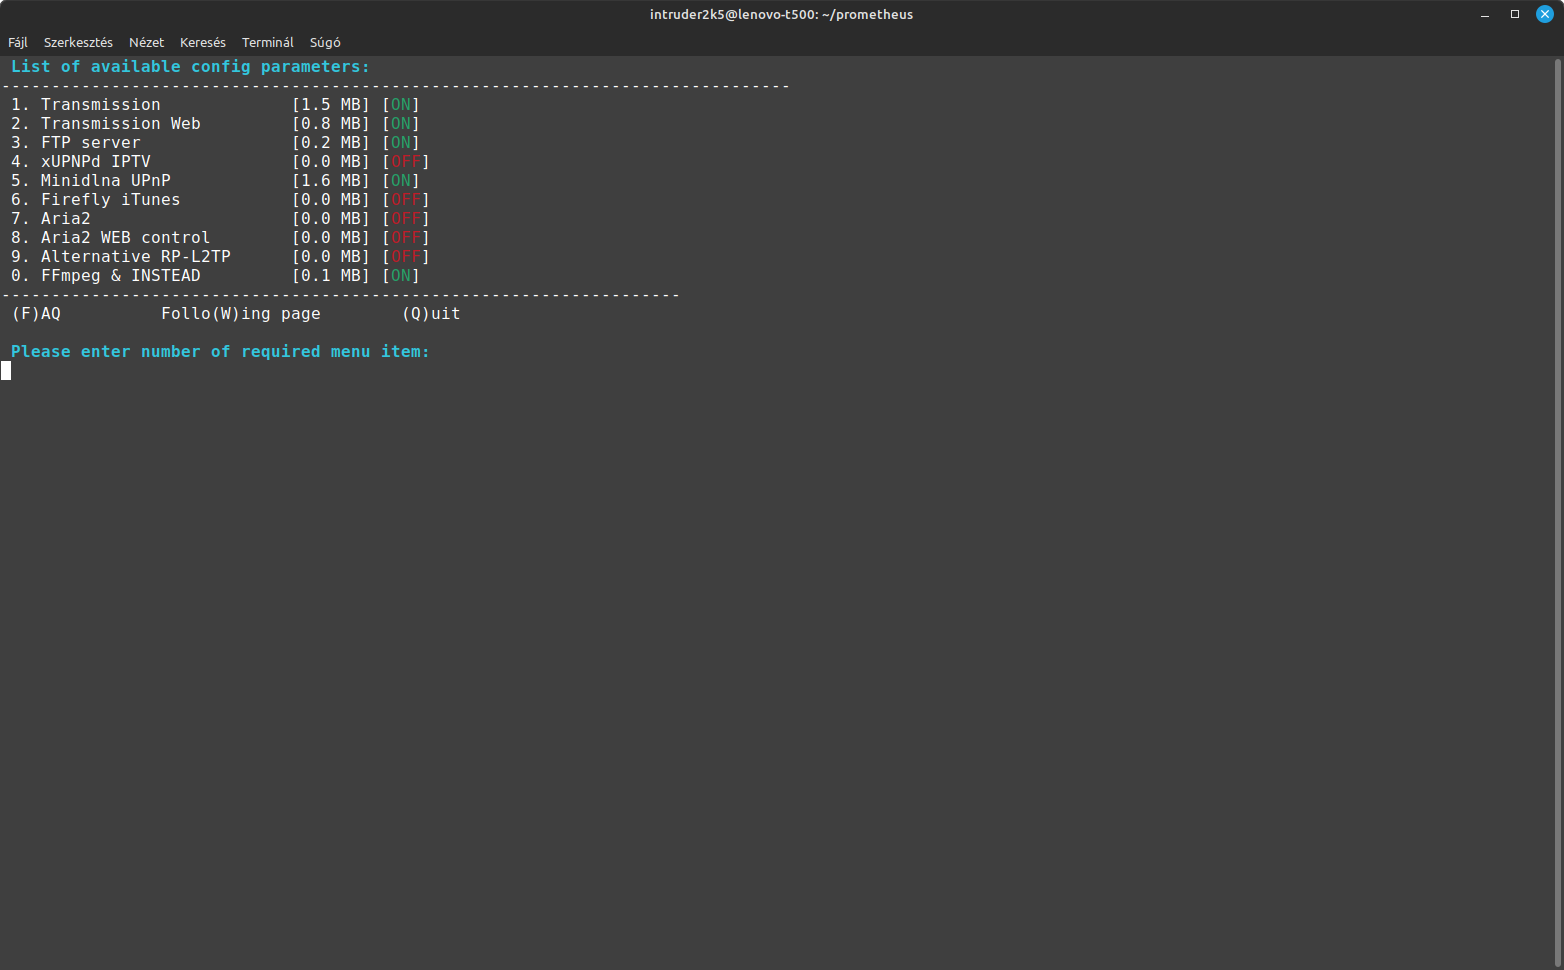This screenshot has height=970, width=1564.
Task: Click the [ON] status of FTP server
Action: click(401, 143)
